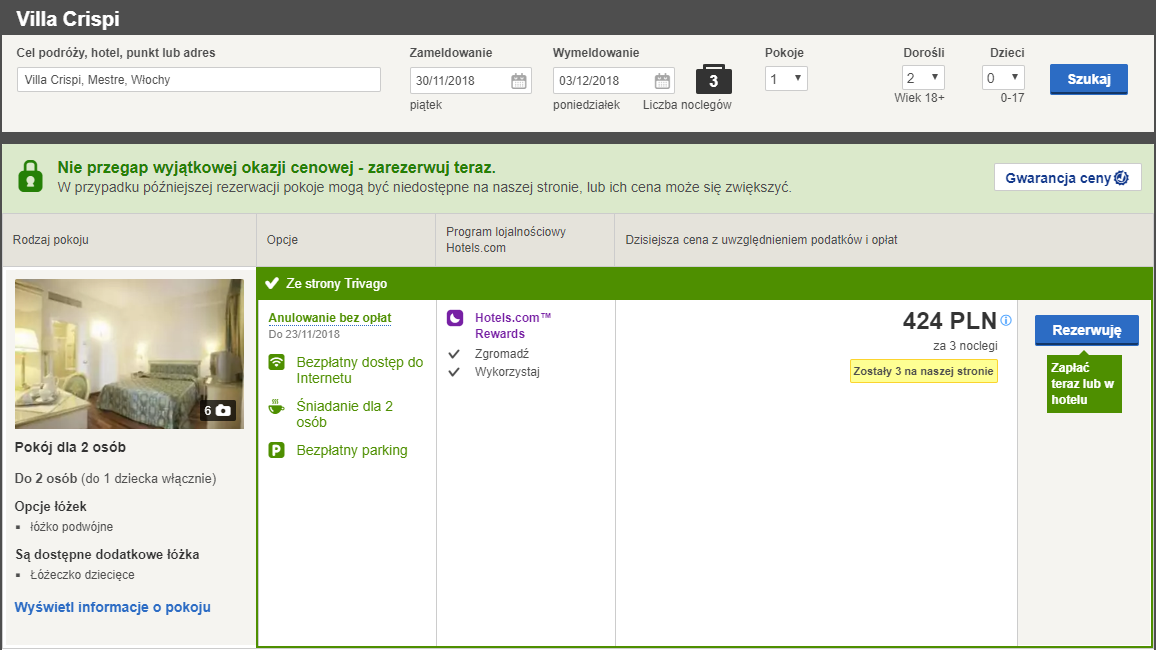Open the Dzieci children dropdown
This screenshot has width=1156, height=650.
click(x=1003, y=77)
